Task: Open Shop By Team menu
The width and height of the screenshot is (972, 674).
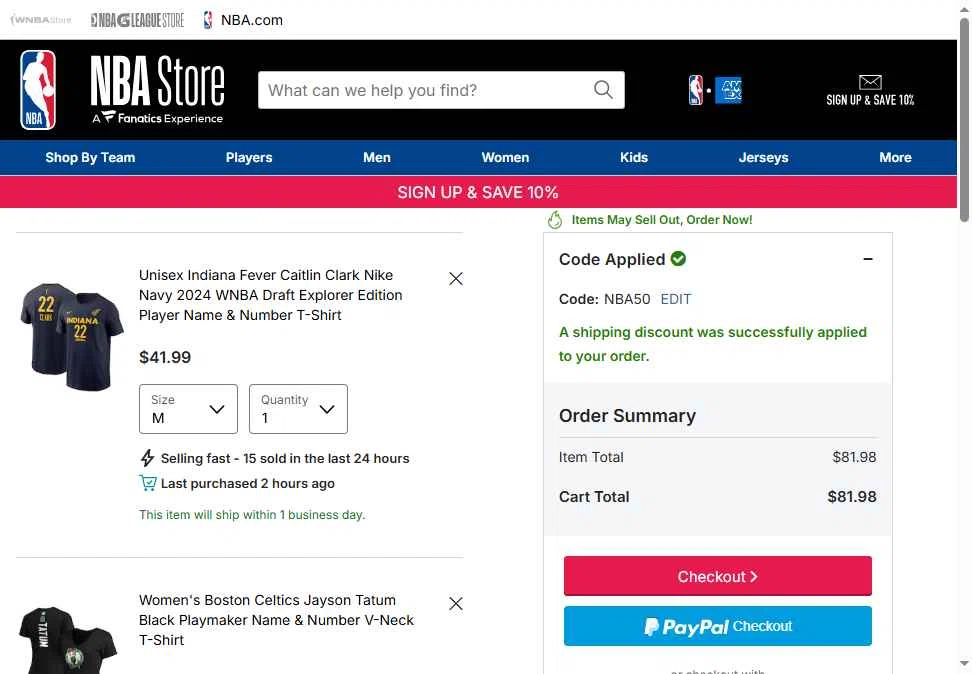Action: 90,157
